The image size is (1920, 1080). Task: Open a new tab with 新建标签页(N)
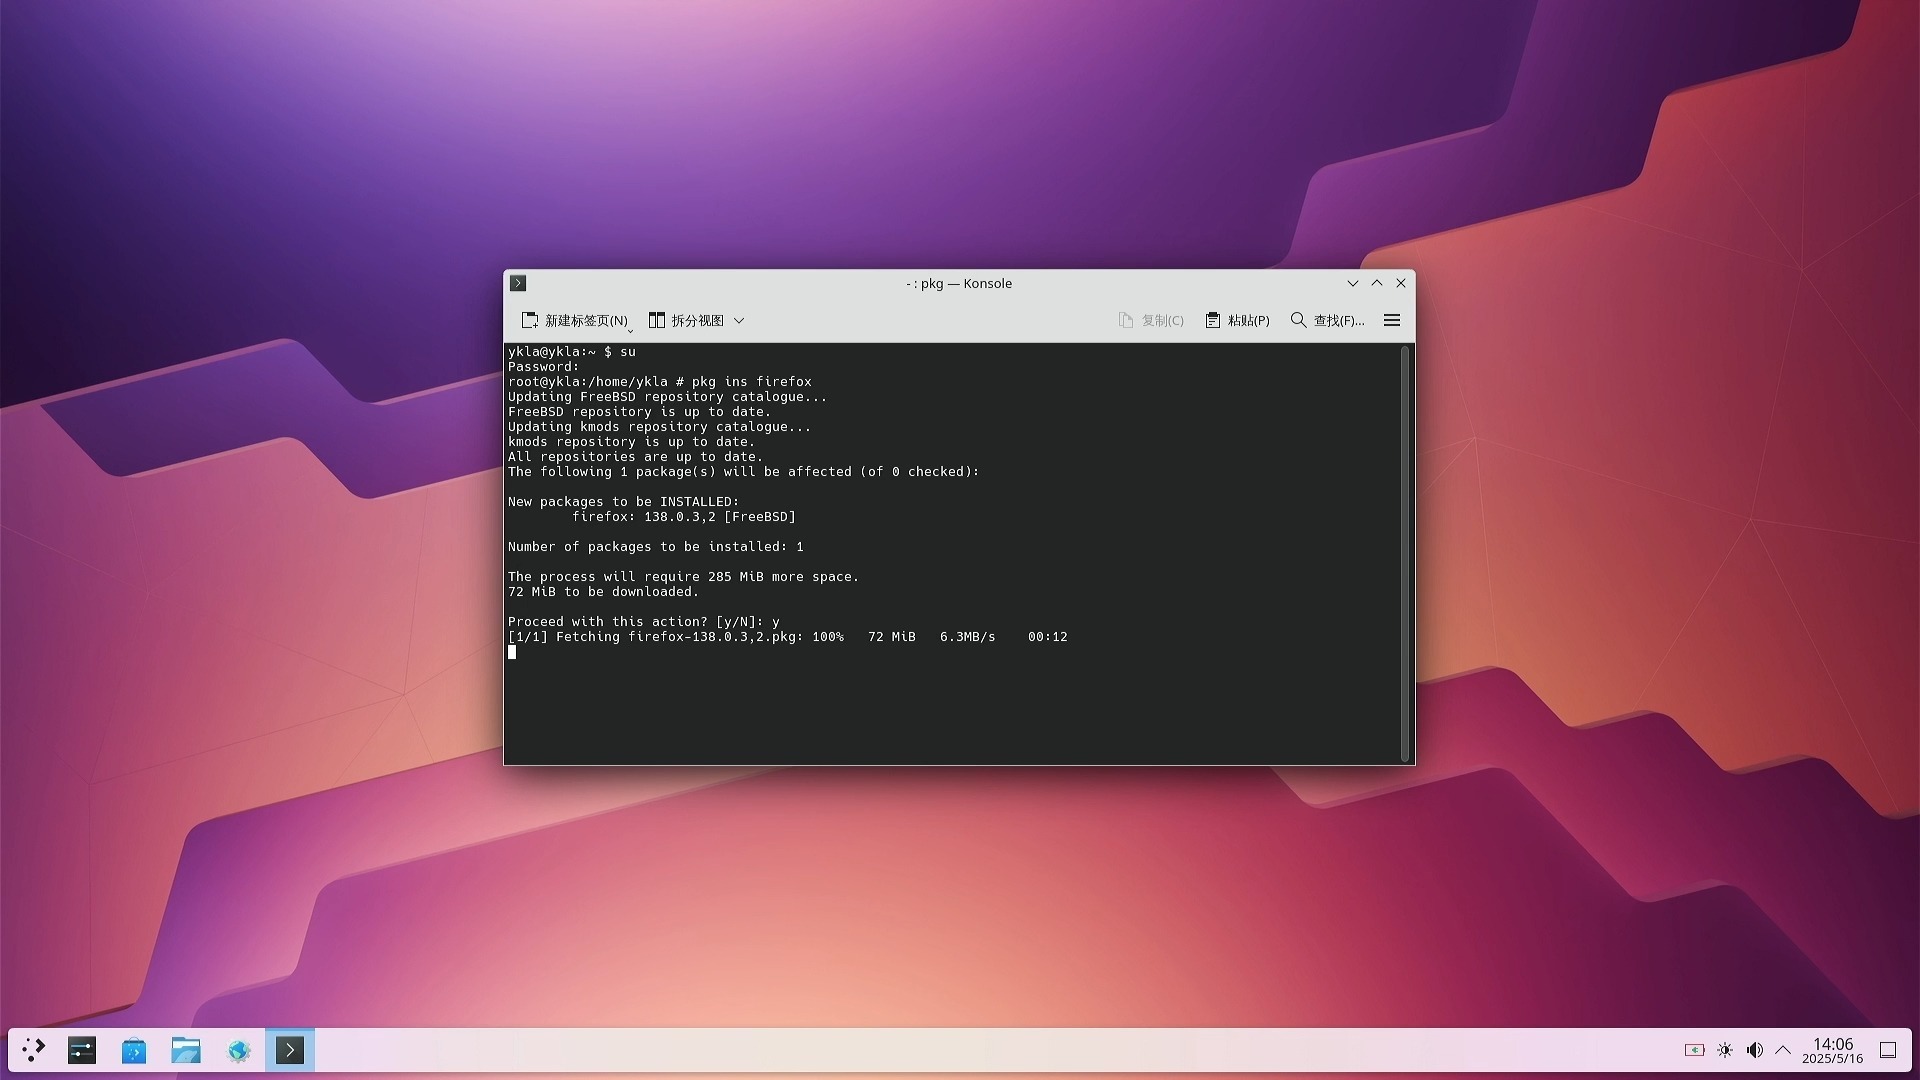(574, 320)
